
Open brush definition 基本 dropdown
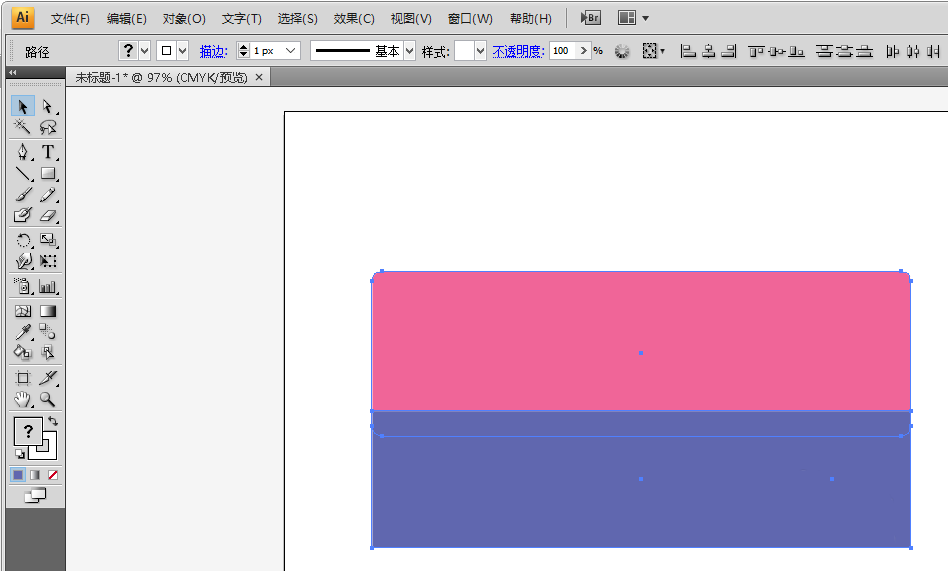(409, 51)
